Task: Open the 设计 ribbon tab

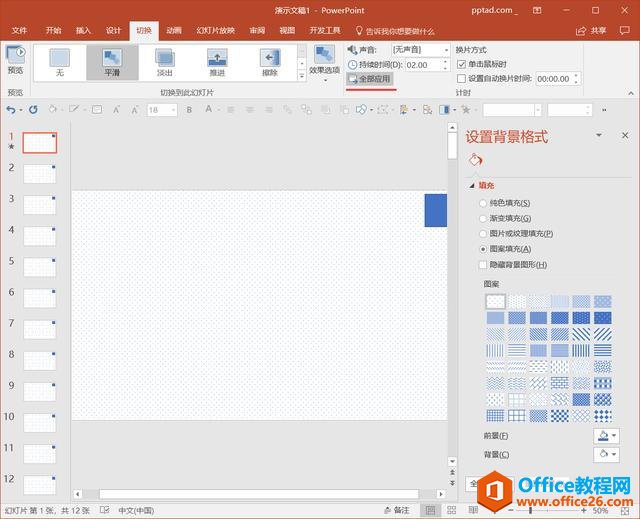Action: 114,30
